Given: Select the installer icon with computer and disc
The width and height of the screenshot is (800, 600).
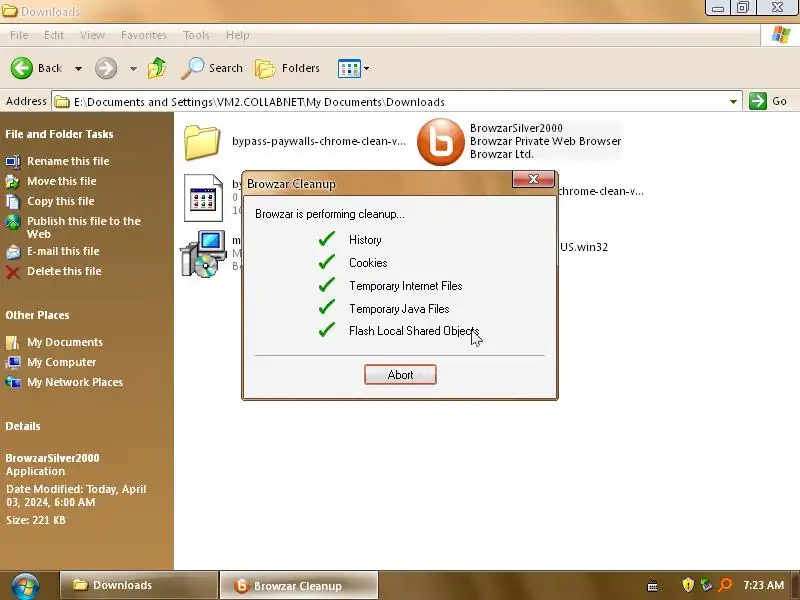Looking at the screenshot, I should [203, 254].
